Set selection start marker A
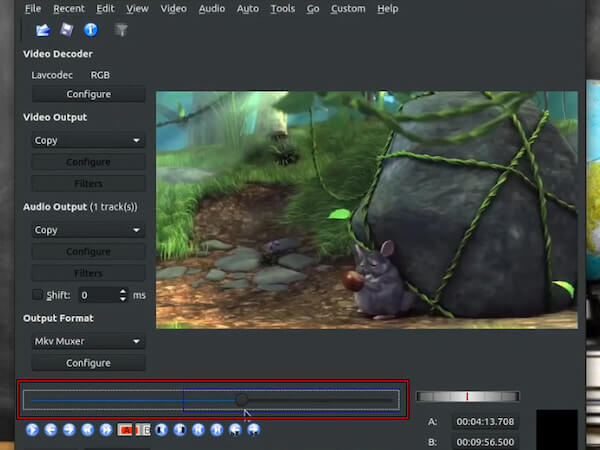Viewport: 600px width, 450px height. tap(125, 430)
